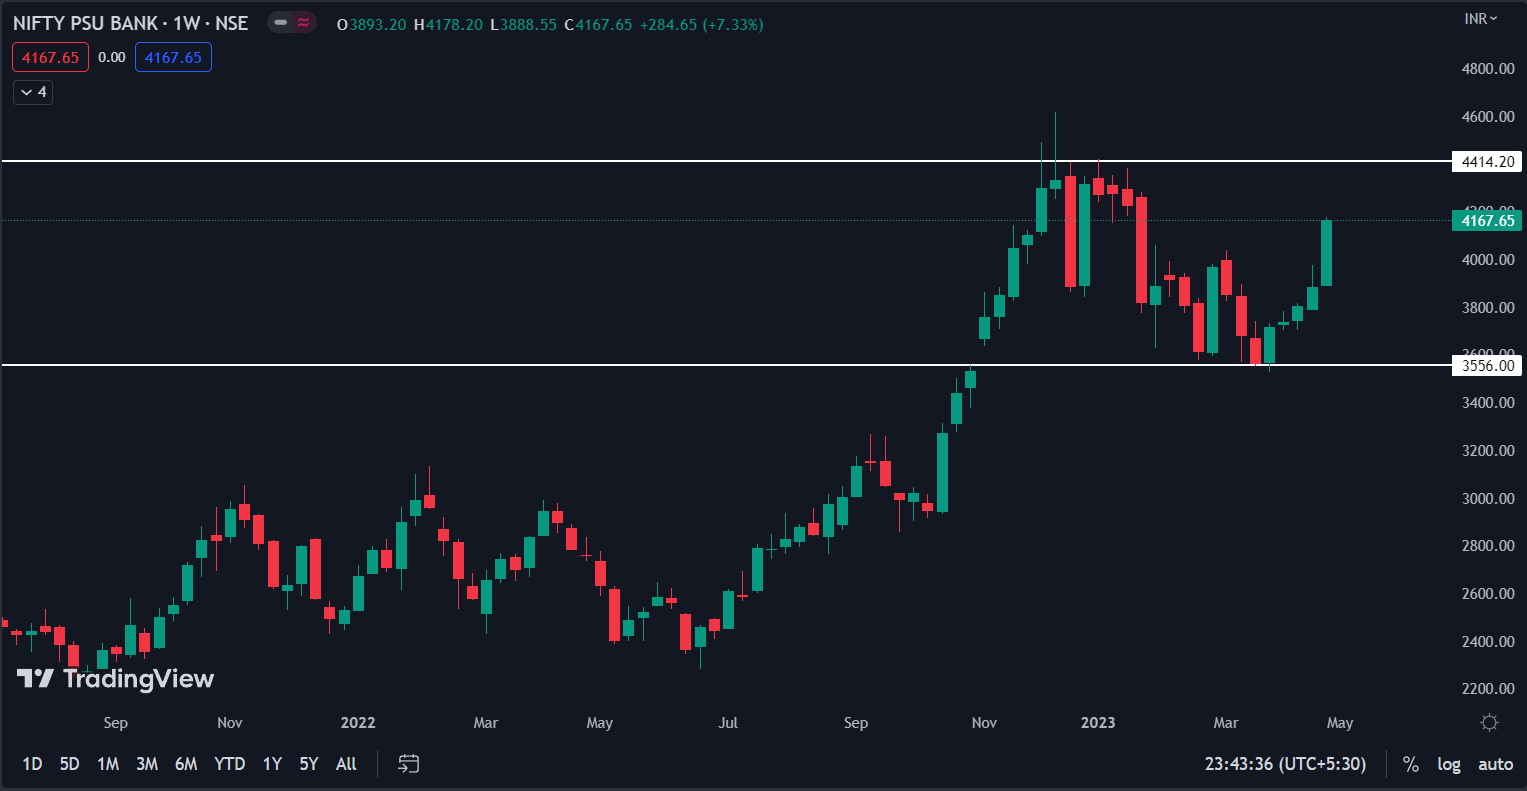Open the go-to-date calendar icon
The image size is (1527, 791).
pos(408,764)
